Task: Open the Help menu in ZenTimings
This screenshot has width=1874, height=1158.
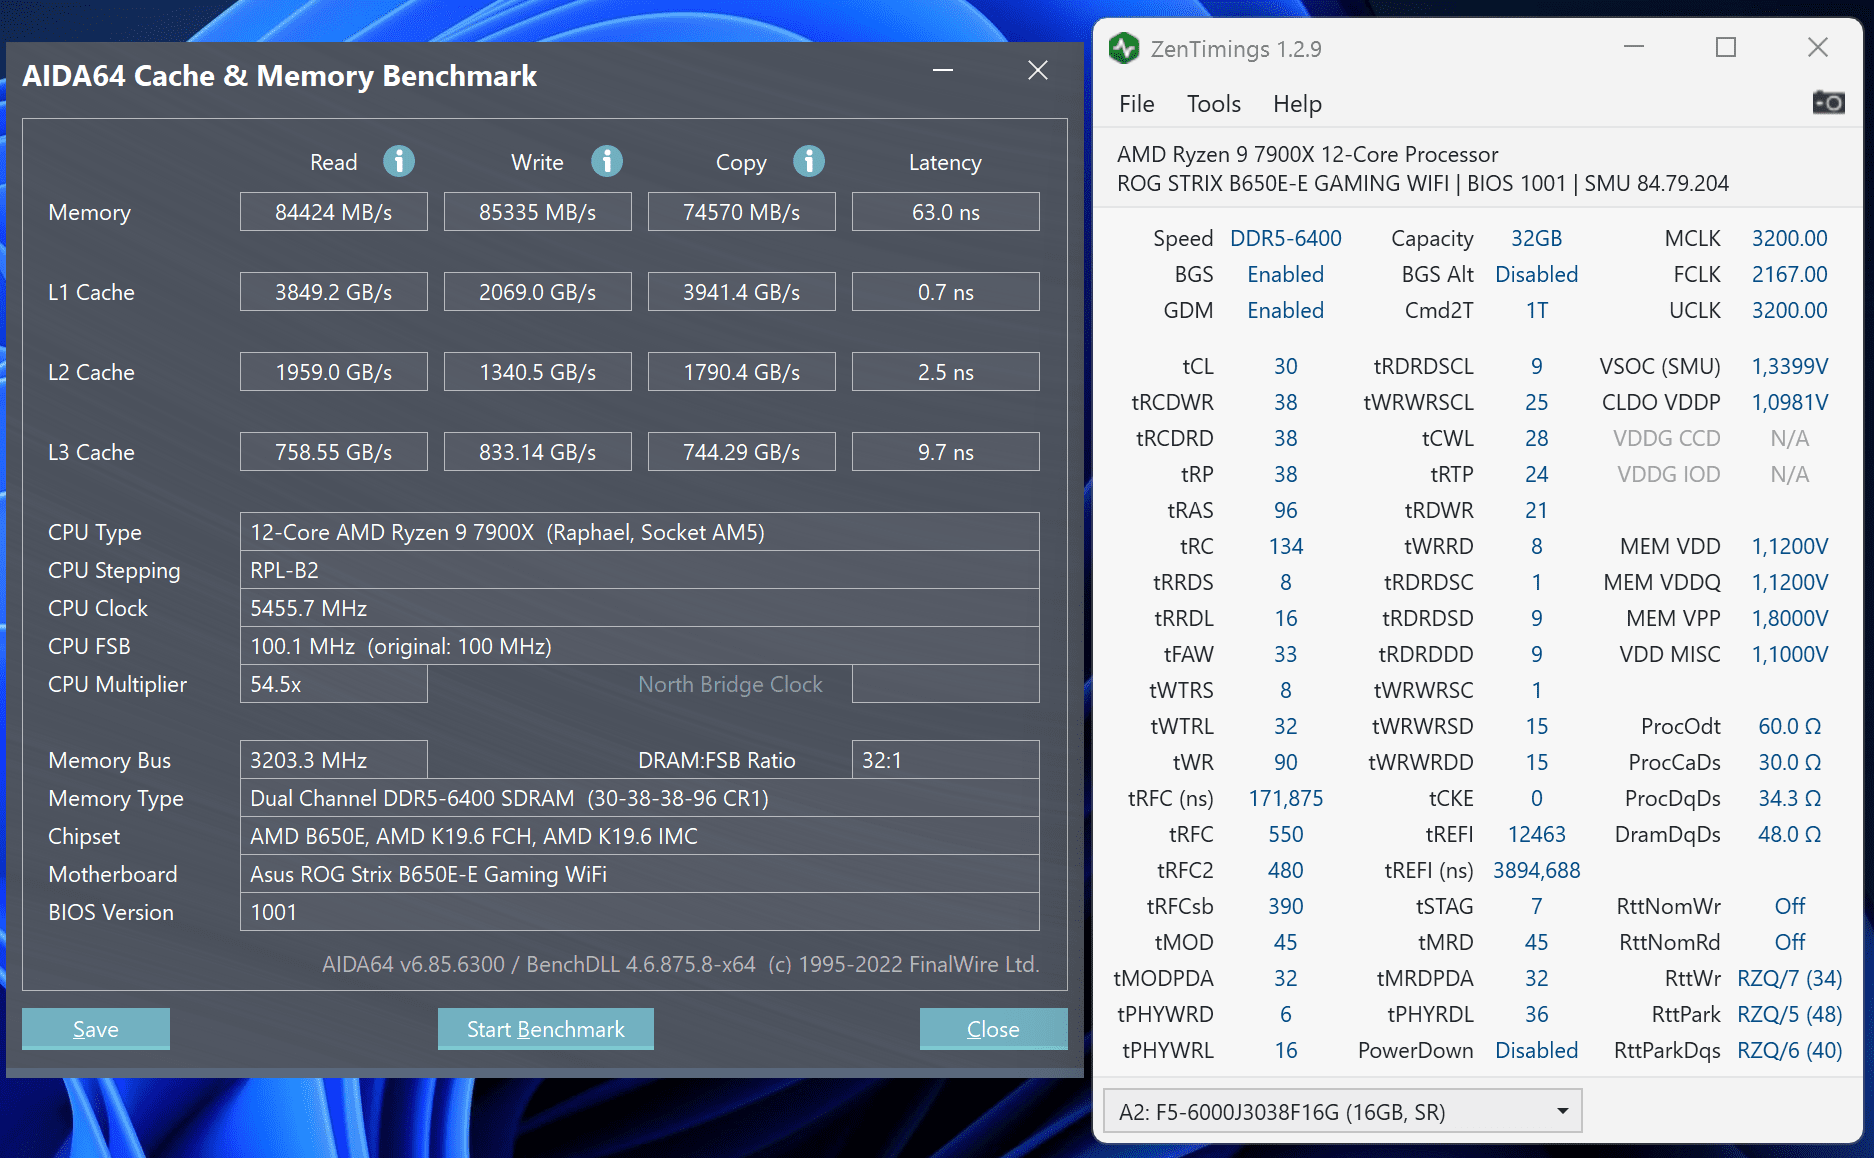Action: click(1297, 104)
